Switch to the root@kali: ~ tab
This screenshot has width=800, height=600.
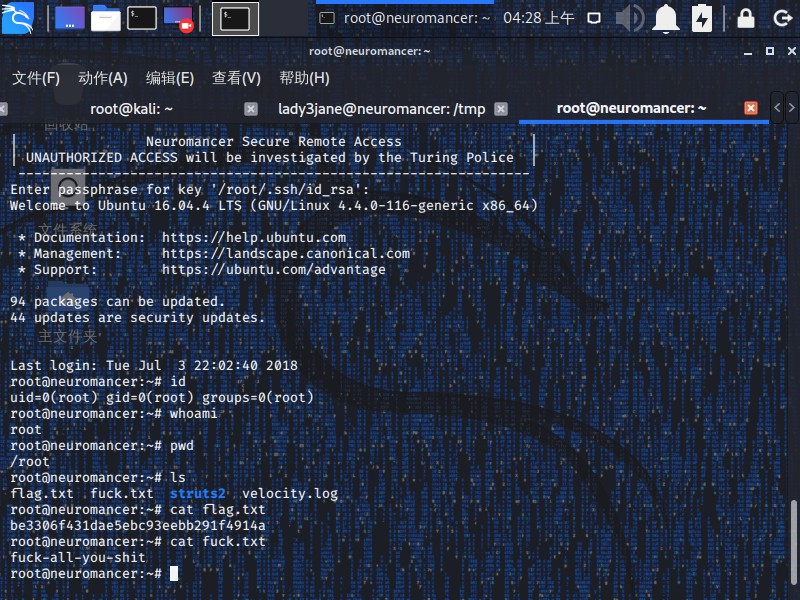[x=131, y=109]
